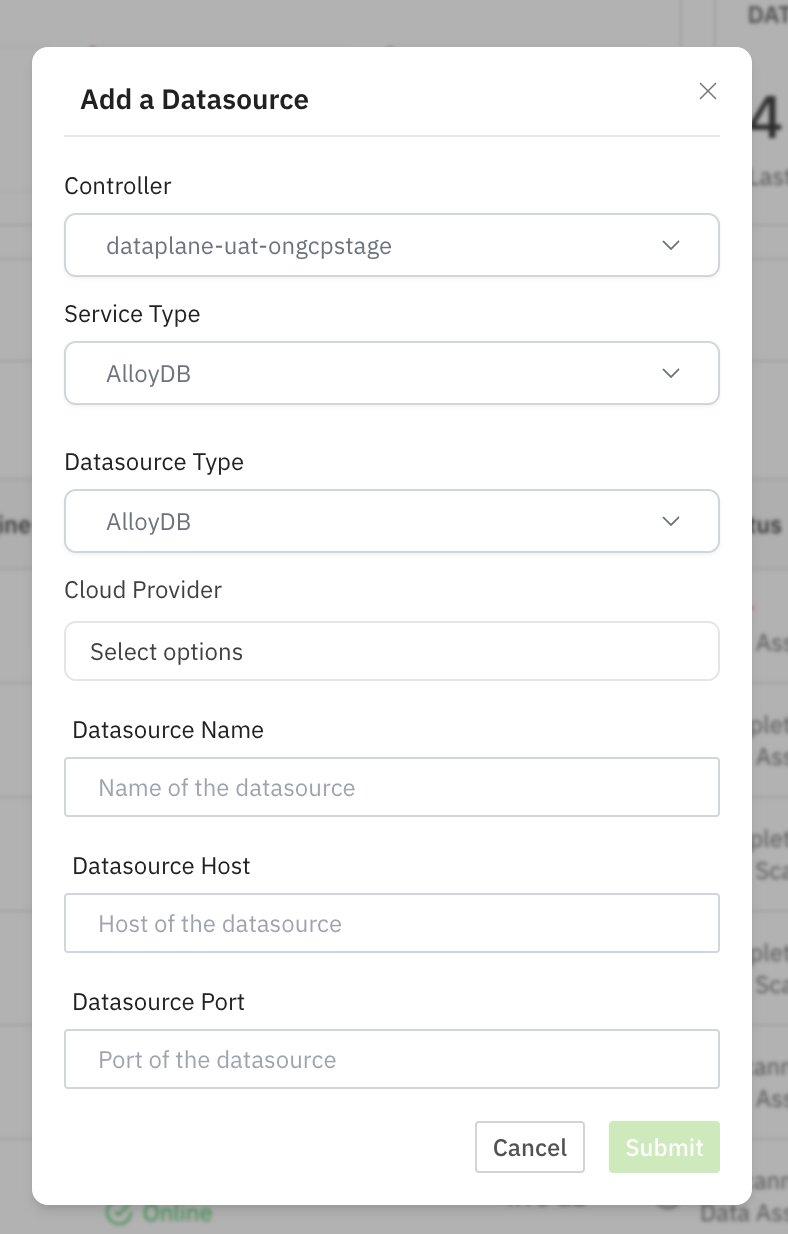Image resolution: width=788 pixels, height=1234 pixels.
Task: Focus the Port of the datasource field
Action: pos(391,1059)
